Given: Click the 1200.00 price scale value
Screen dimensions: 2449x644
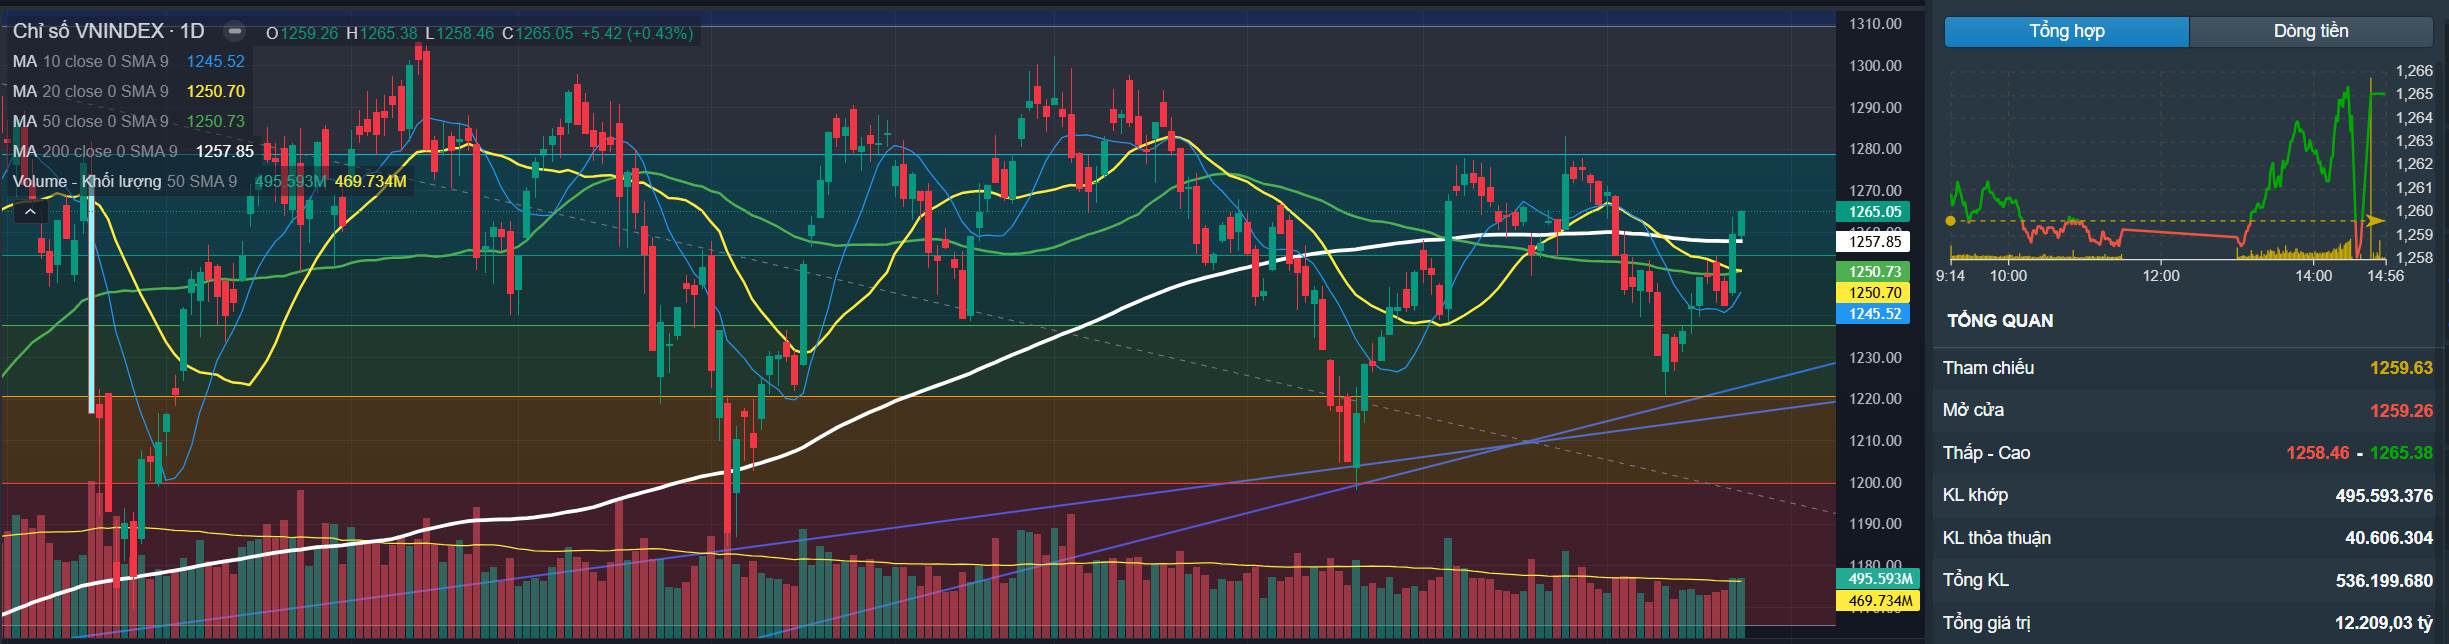Looking at the screenshot, I should [1875, 482].
